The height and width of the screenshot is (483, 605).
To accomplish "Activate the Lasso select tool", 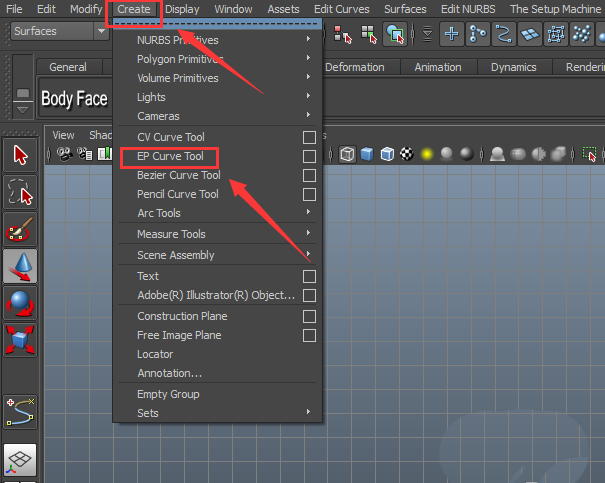I will coord(20,192).
